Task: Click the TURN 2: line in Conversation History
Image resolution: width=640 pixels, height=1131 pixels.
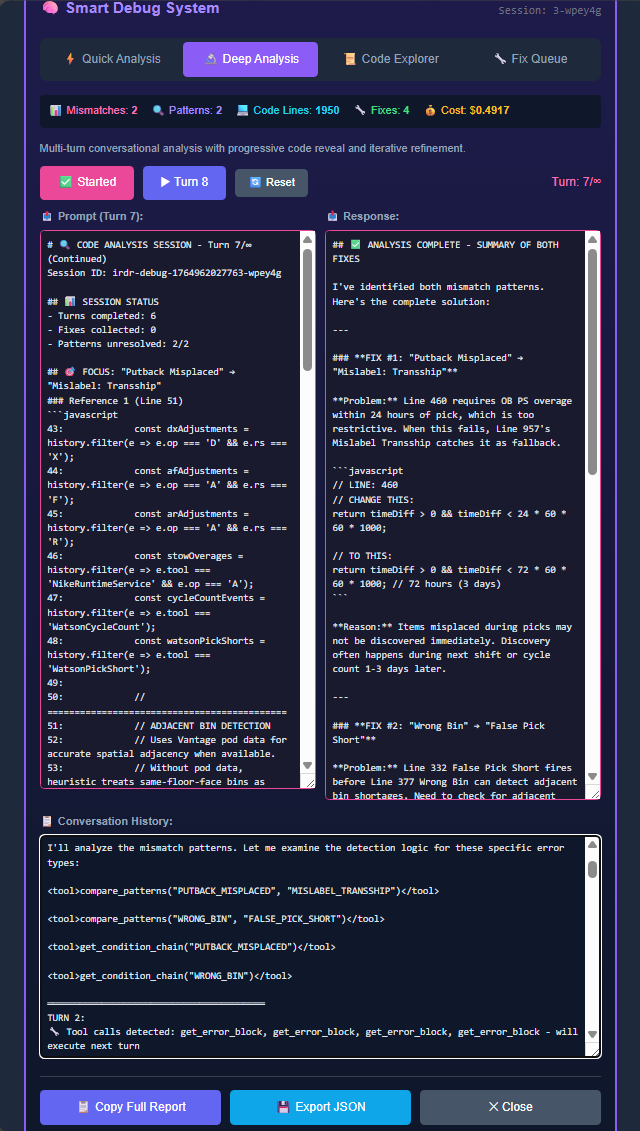Action: pos(66,1018)
